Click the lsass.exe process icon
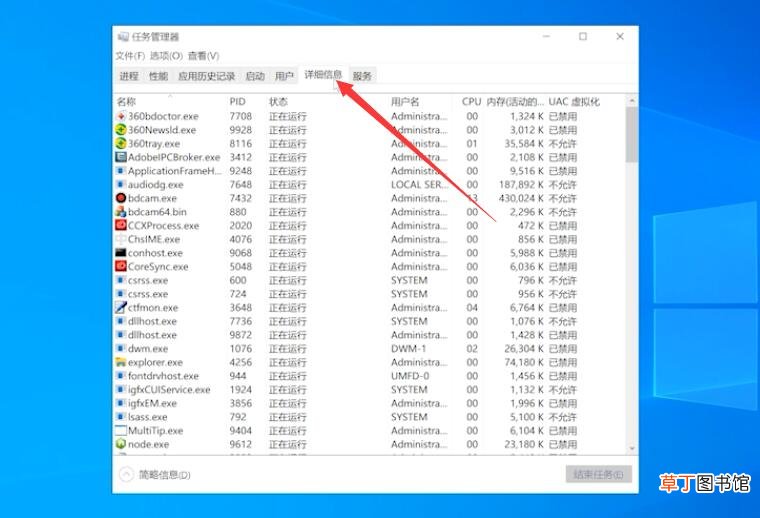Viewport: 760px width, 518px height. (121, 417)
